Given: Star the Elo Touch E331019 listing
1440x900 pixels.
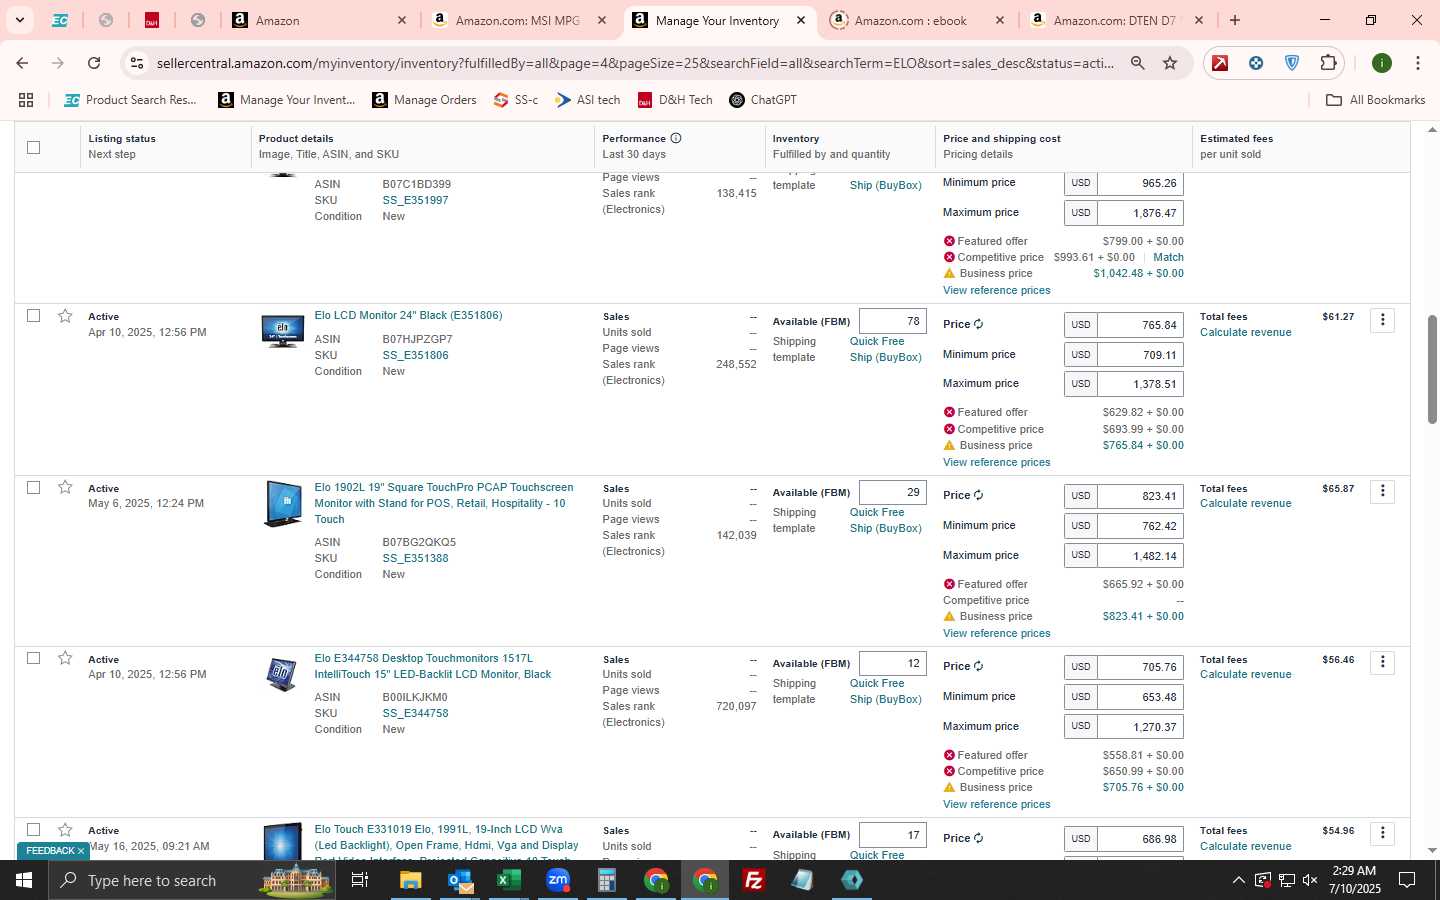Looking at the screenshot, I should (65, 830).
